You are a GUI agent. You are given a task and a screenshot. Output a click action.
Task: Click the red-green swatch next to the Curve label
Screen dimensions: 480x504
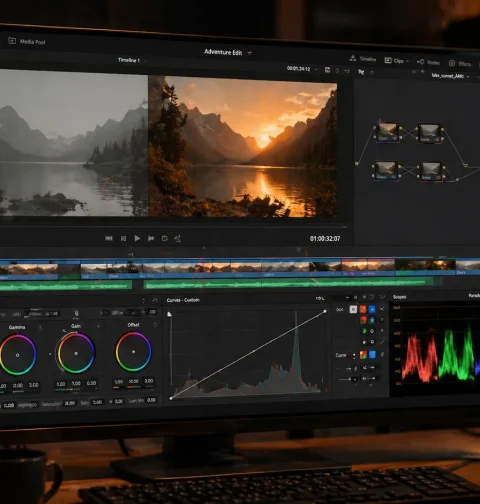click(x=363, y=355)
